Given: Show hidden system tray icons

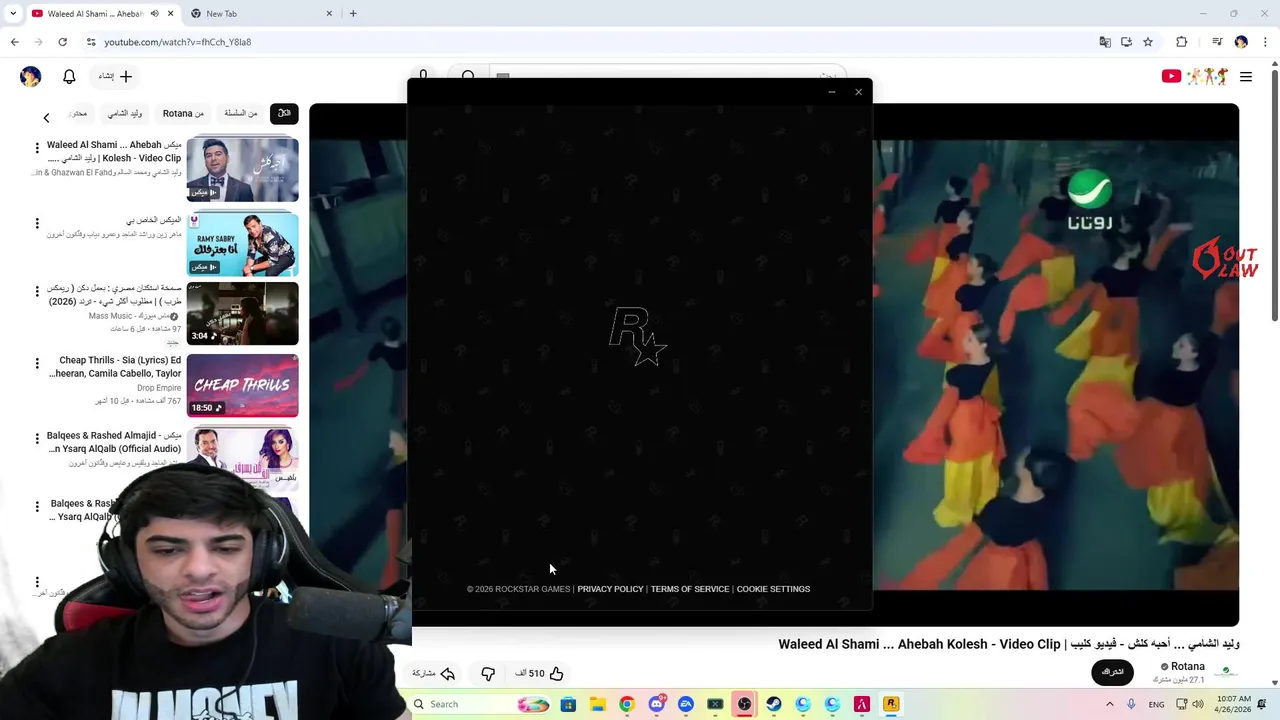Looking at the screenshot, I should pos(1109,704).
